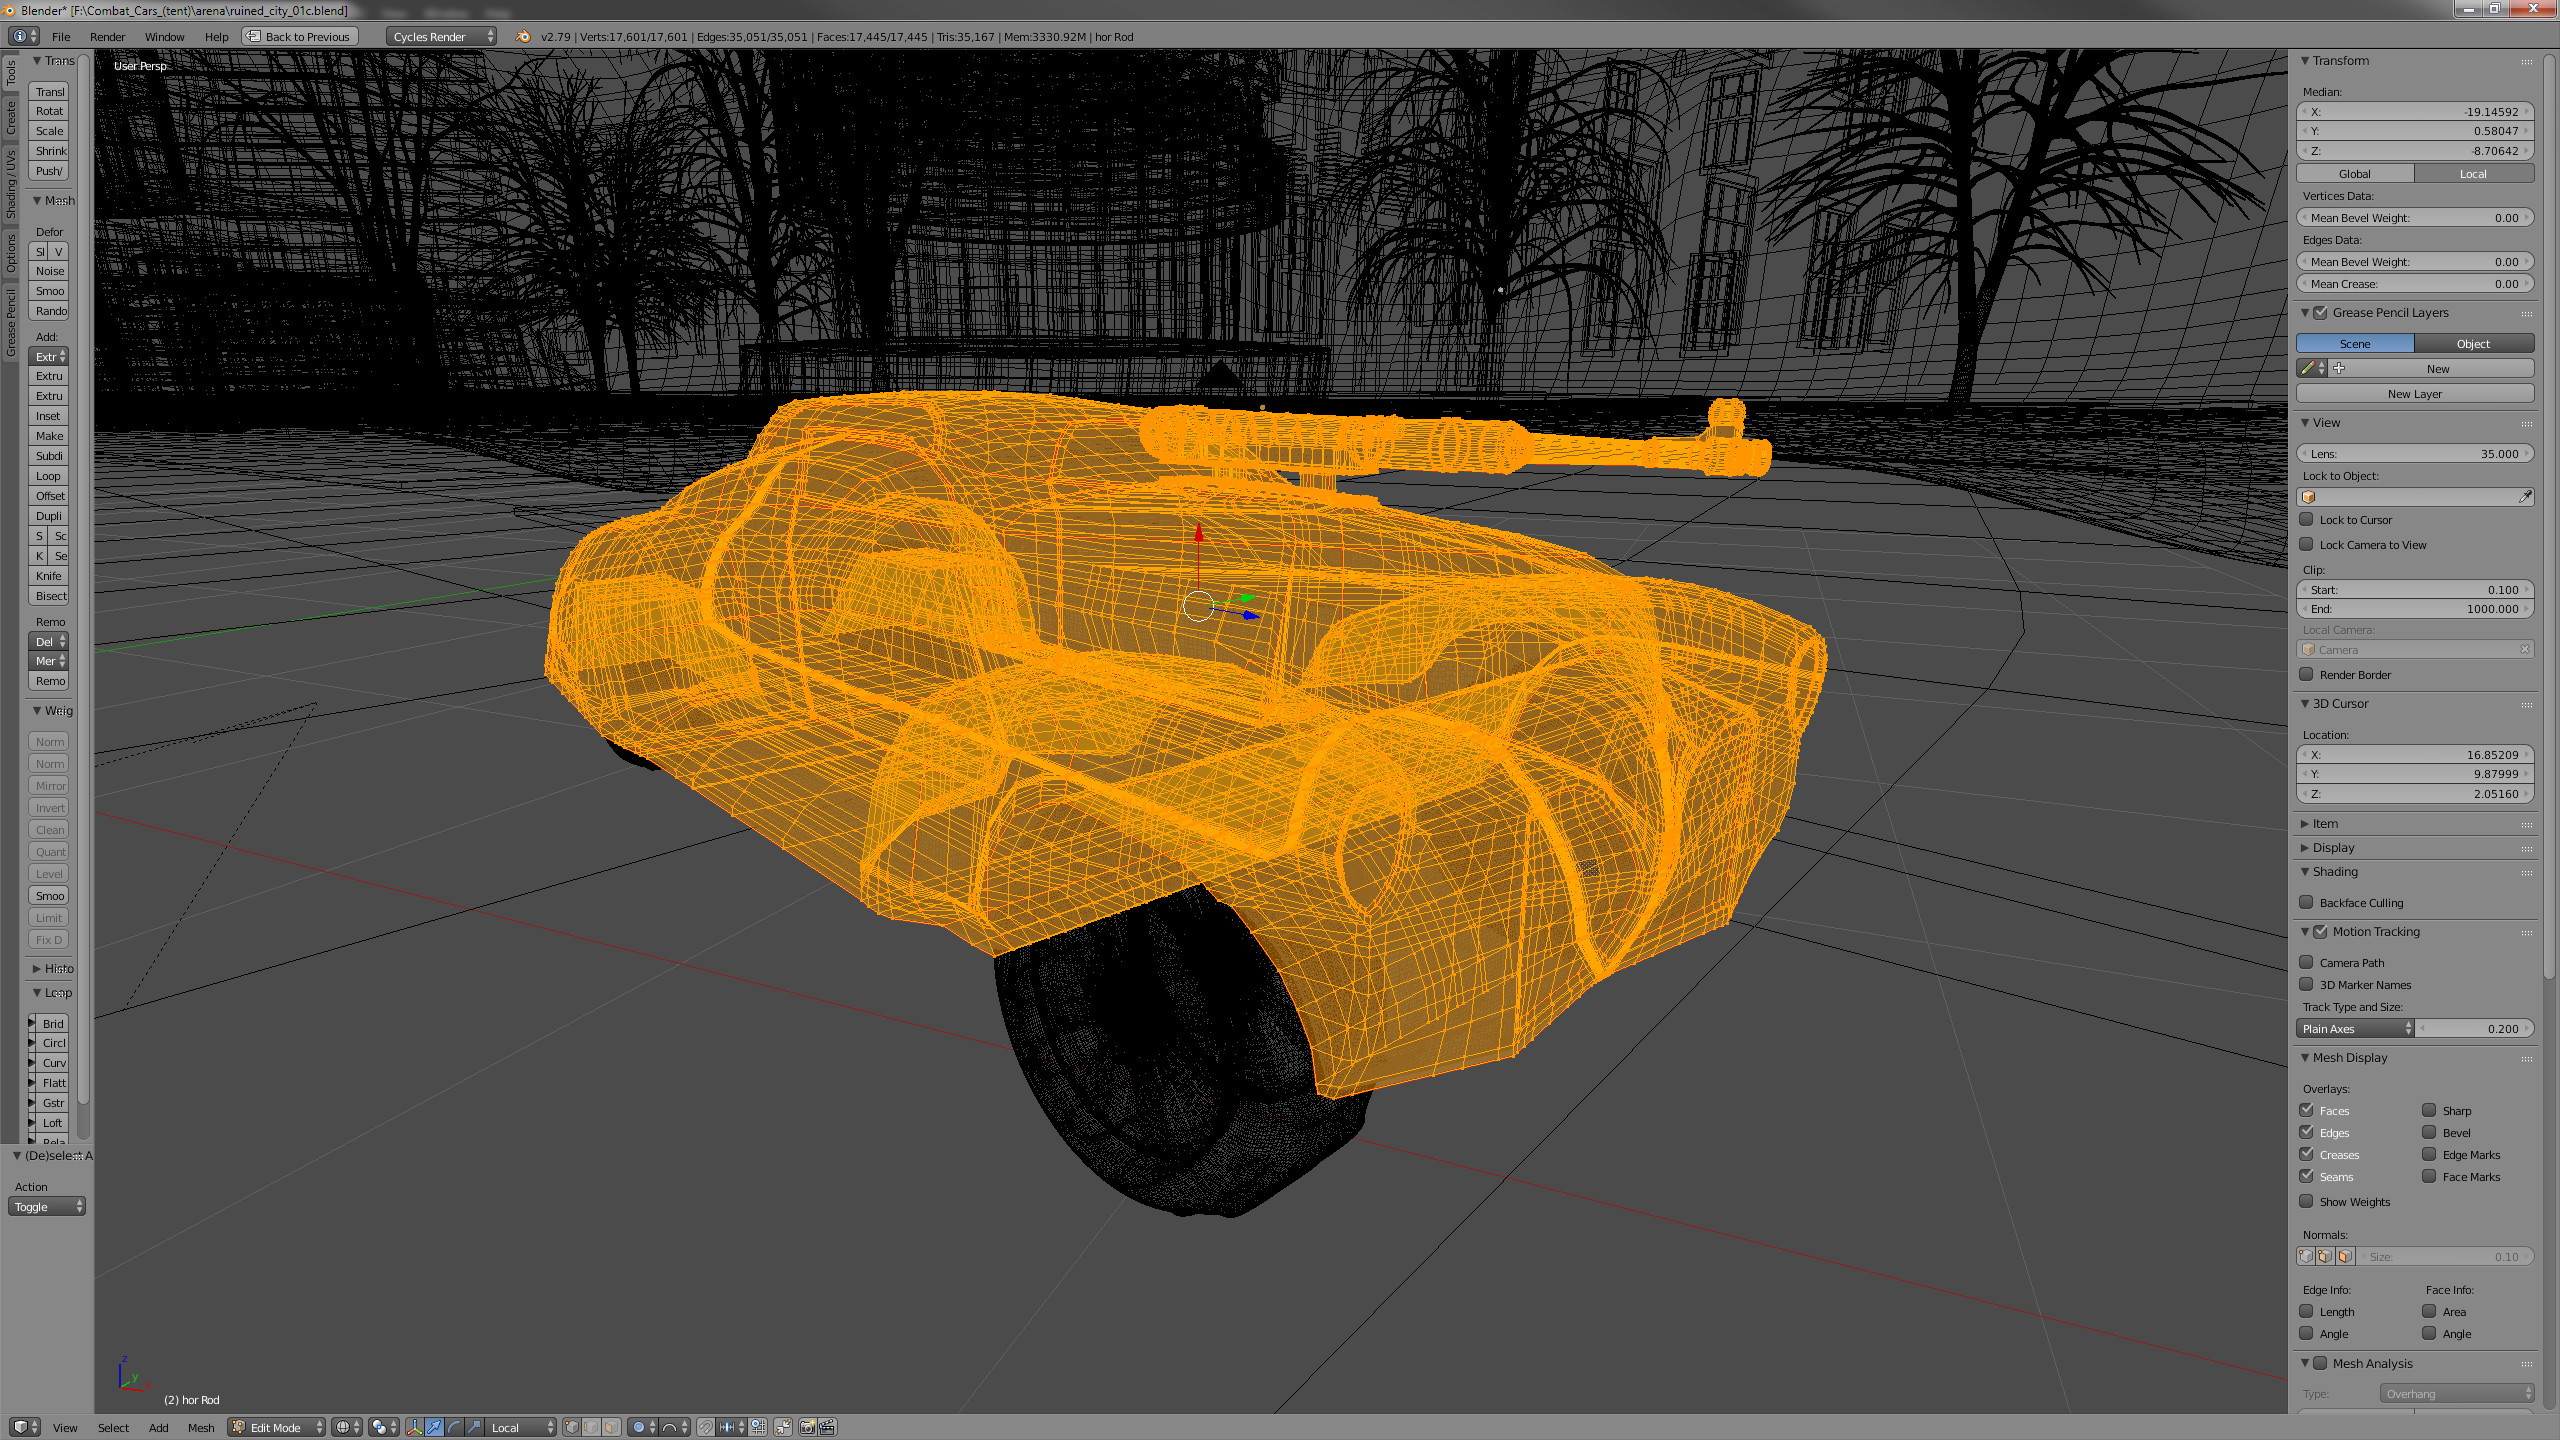
Task: Open the pivot point selector
Action: [384, 1427]
